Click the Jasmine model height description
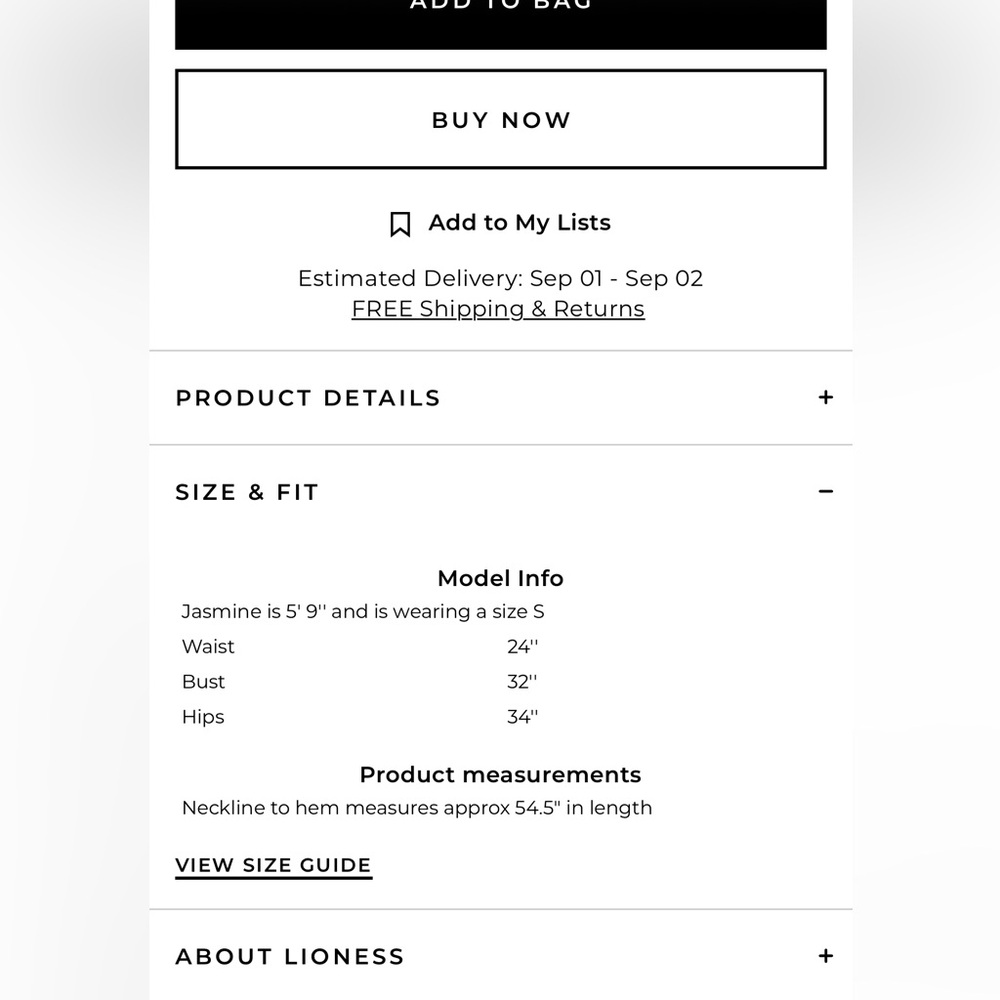 click(x=363, y=612)
